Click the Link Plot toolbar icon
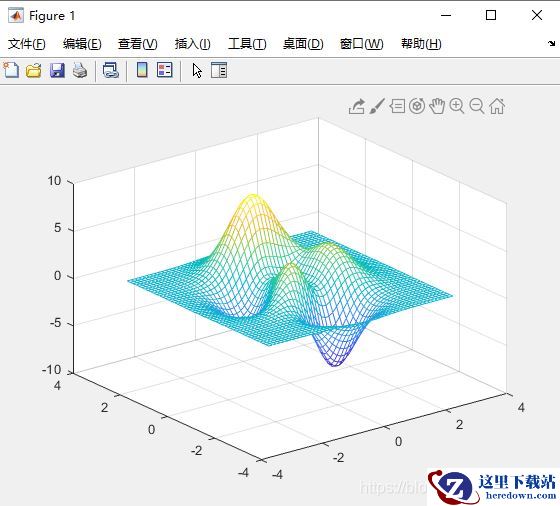Viewport: 560px width, 506px height. coord(111,70)
